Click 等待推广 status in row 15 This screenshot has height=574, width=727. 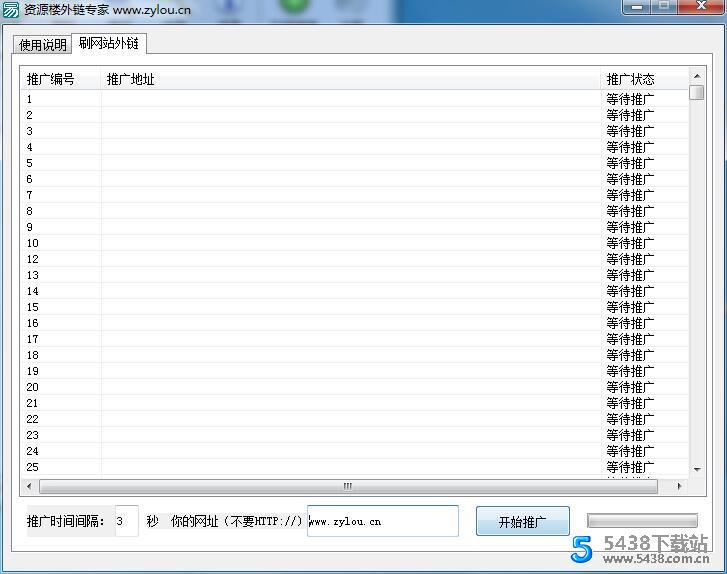630,307
